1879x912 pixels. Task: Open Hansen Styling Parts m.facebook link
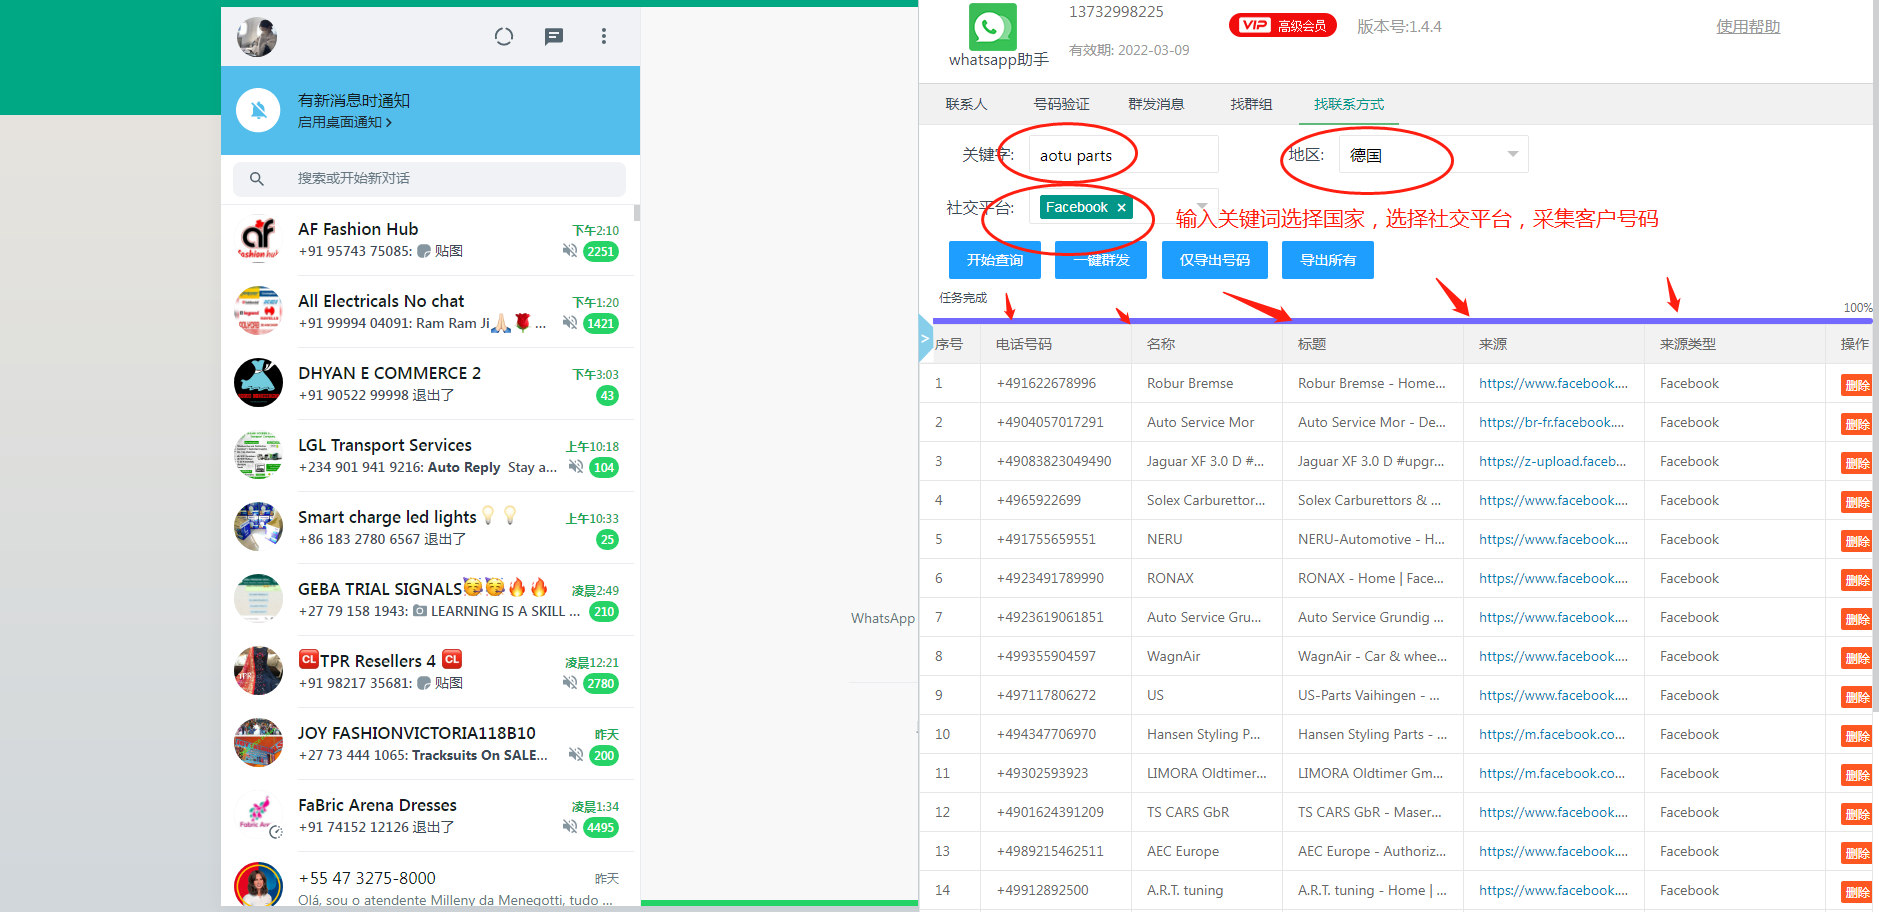(x=1552, y=734)
